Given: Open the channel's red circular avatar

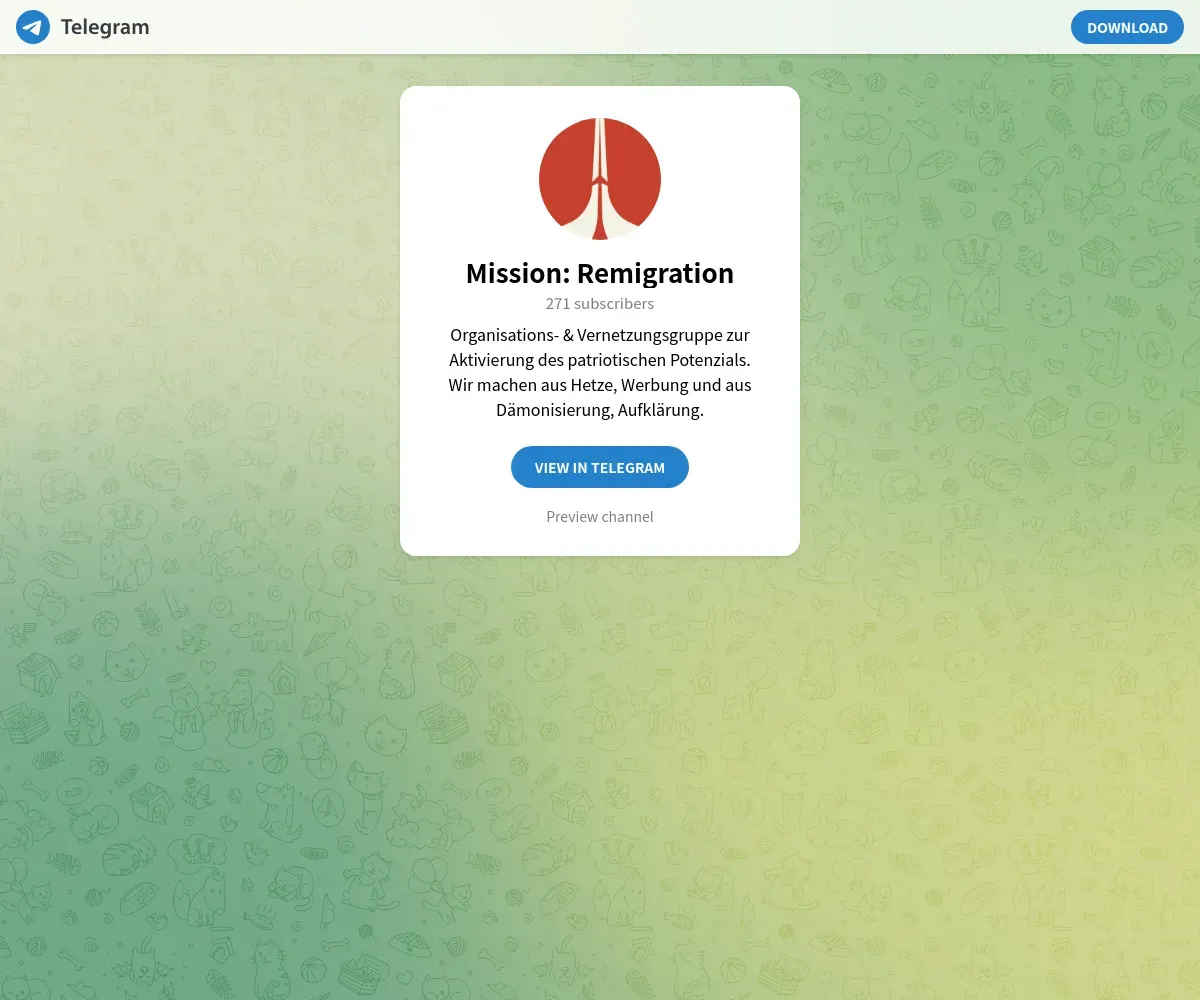Looking at the screenshot, I should click(x=600, y=179).
